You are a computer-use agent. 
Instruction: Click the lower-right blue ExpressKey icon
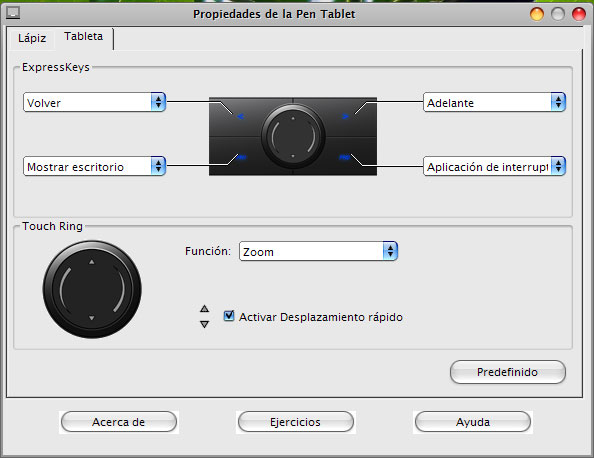point(344,157)
